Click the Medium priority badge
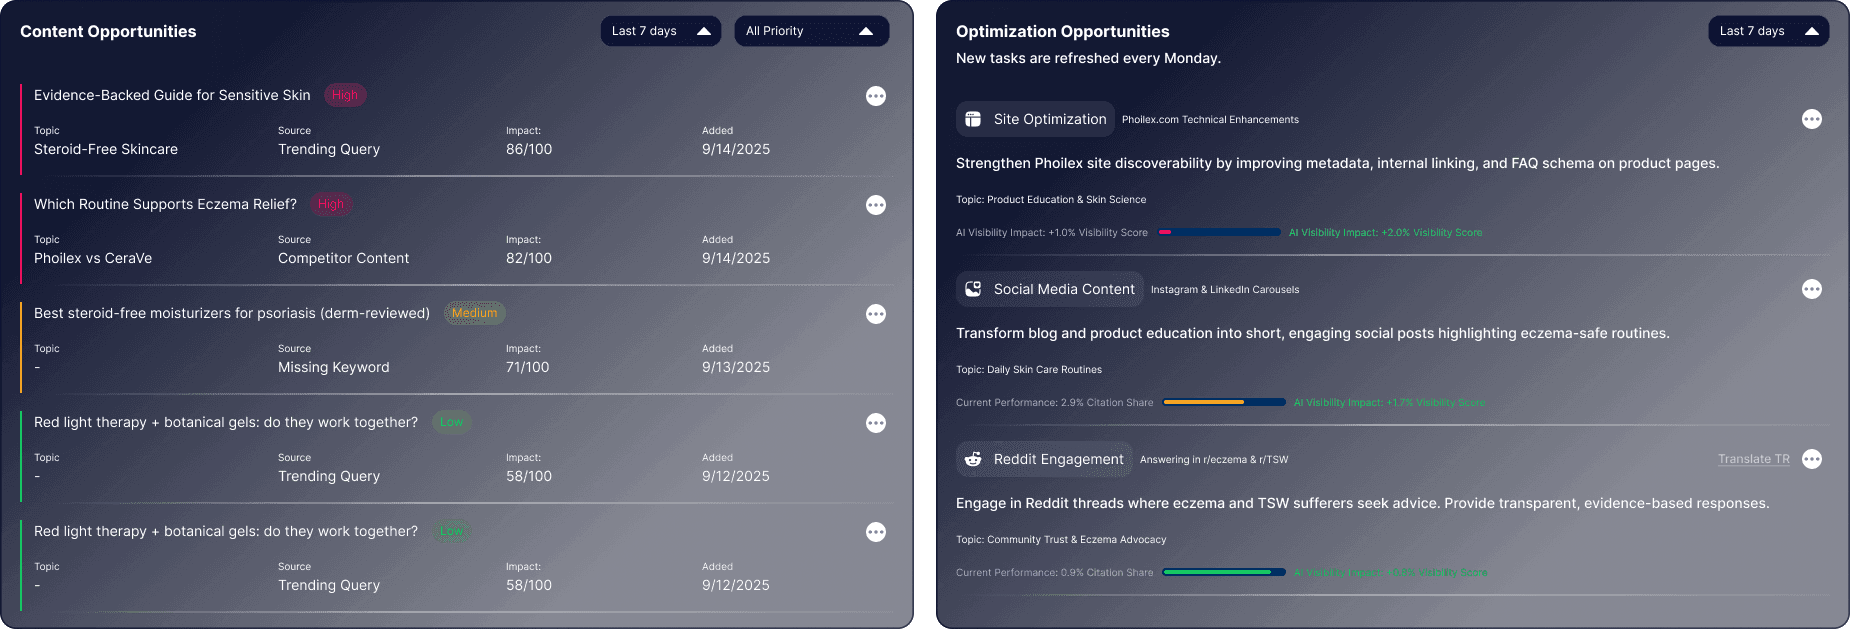Image resolution: width=1850 pixels, height=629 pixels. pos(475,313)
